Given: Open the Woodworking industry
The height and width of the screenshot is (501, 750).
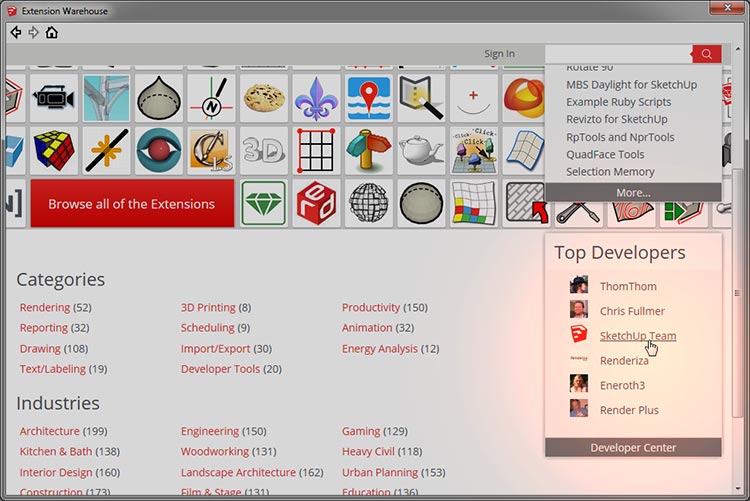Looking at the screenshot, I should (215, 451).
